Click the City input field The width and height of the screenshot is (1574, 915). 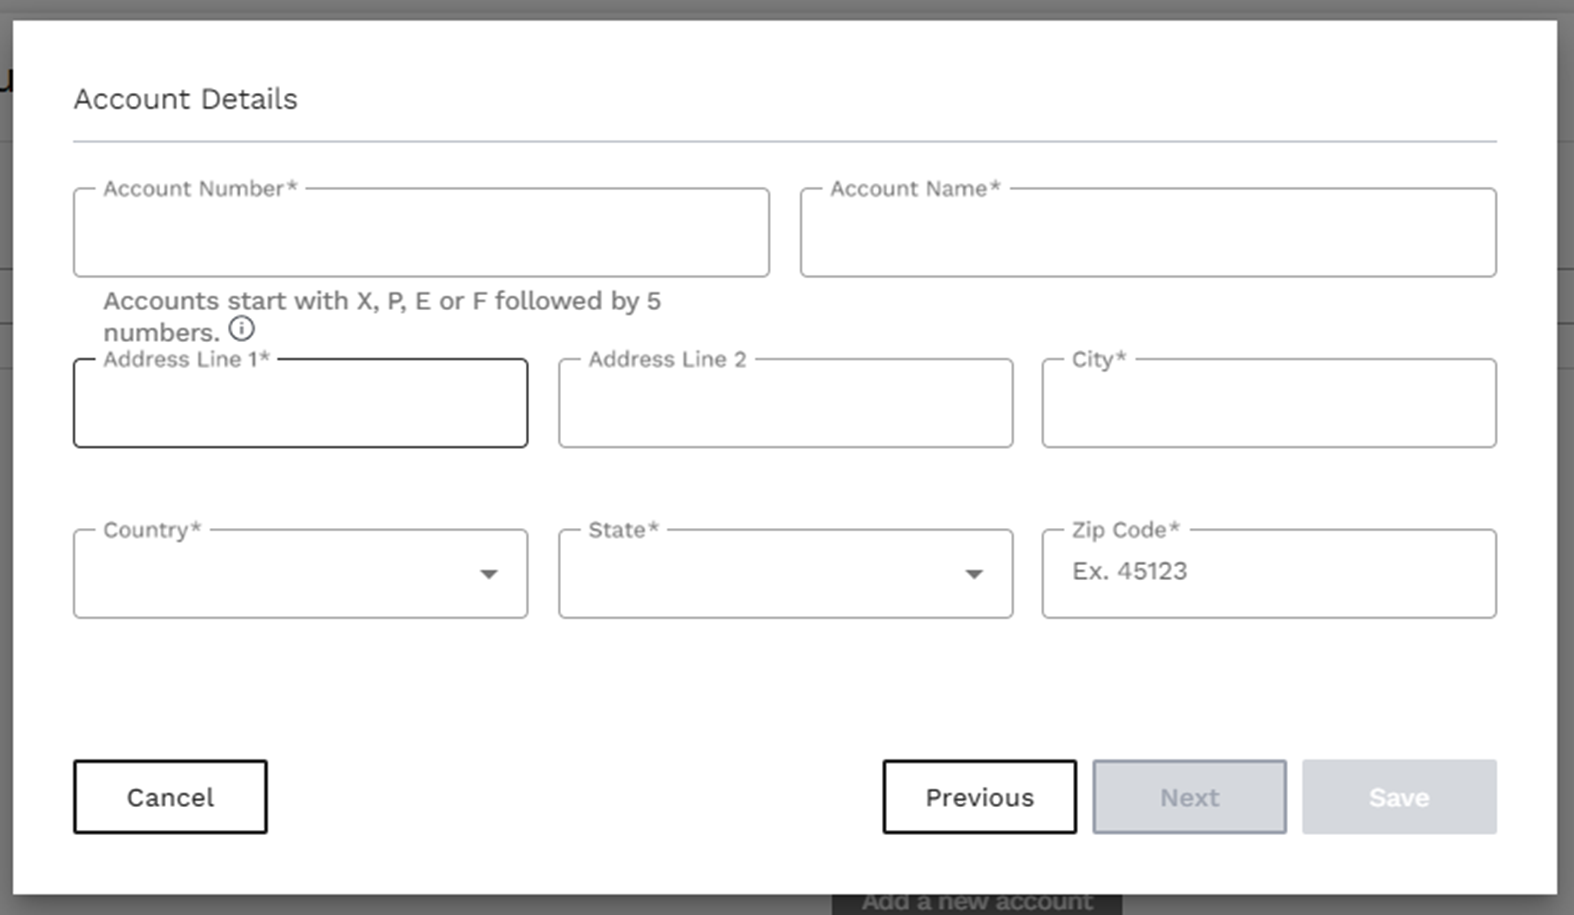(x=1268, y=403)
